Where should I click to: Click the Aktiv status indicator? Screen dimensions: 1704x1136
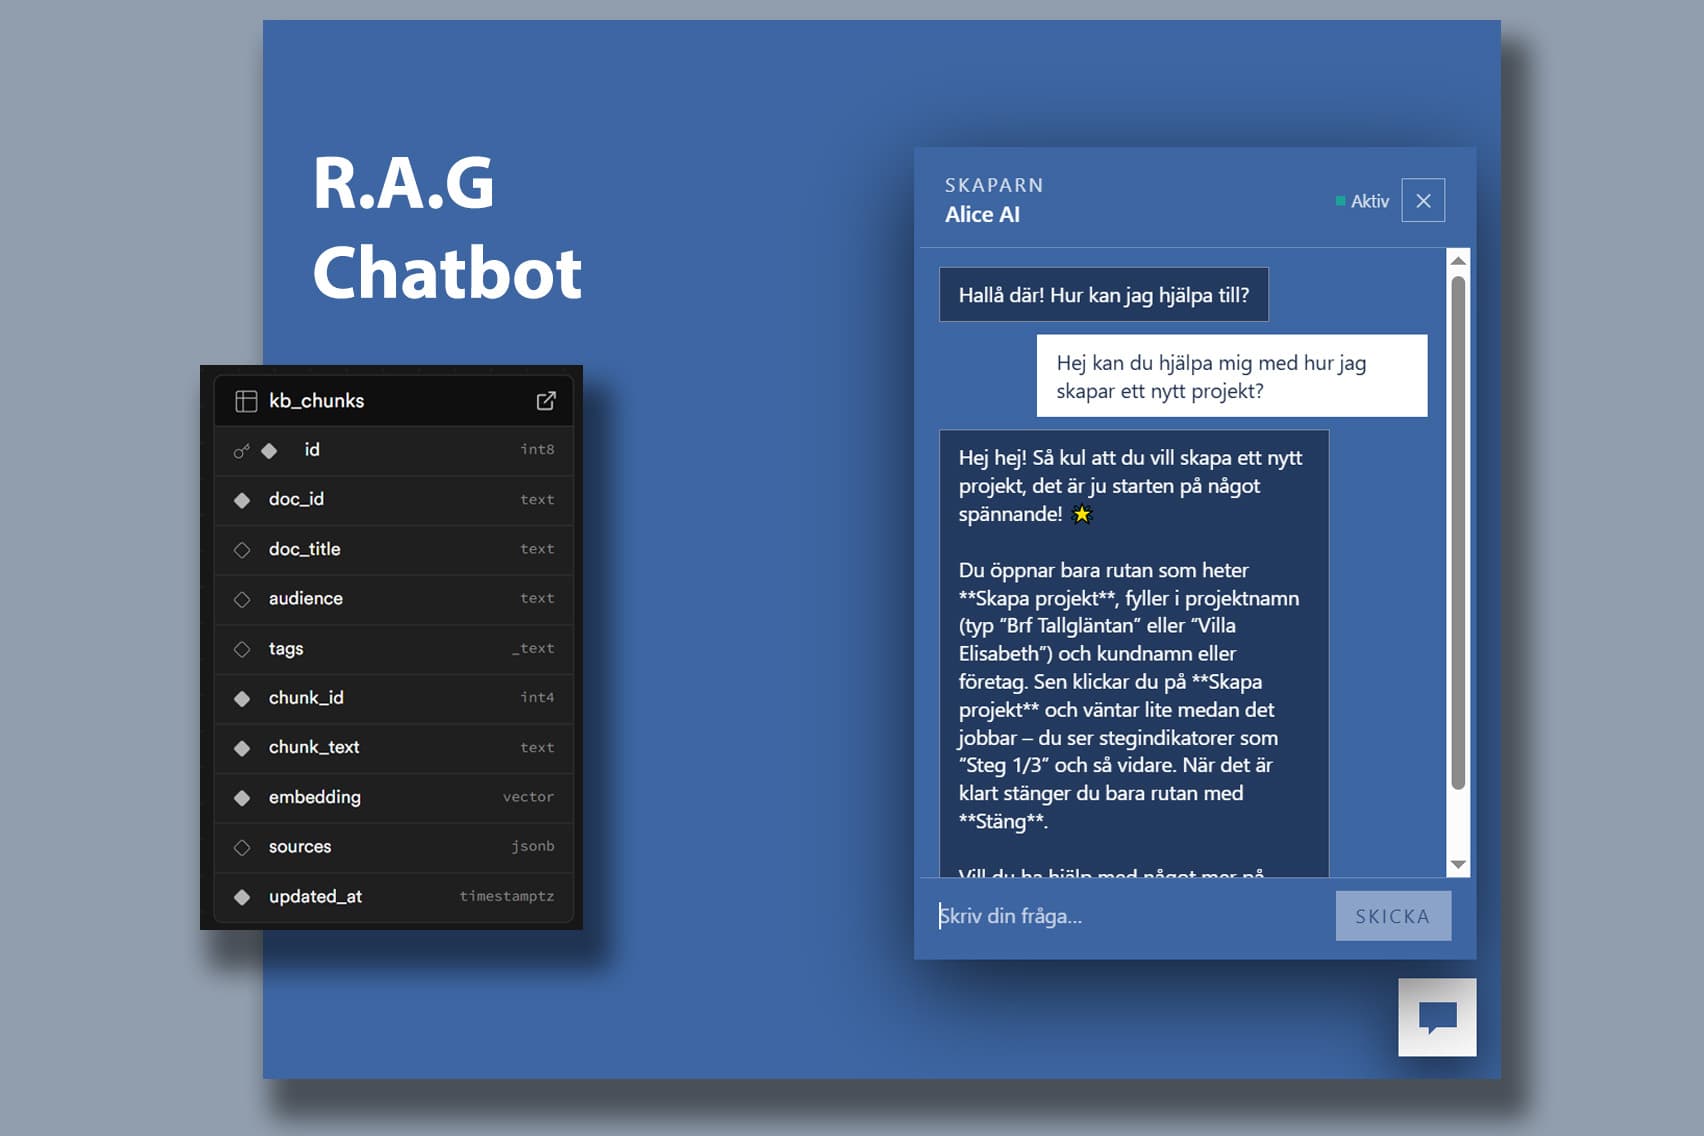(1362, 201)
